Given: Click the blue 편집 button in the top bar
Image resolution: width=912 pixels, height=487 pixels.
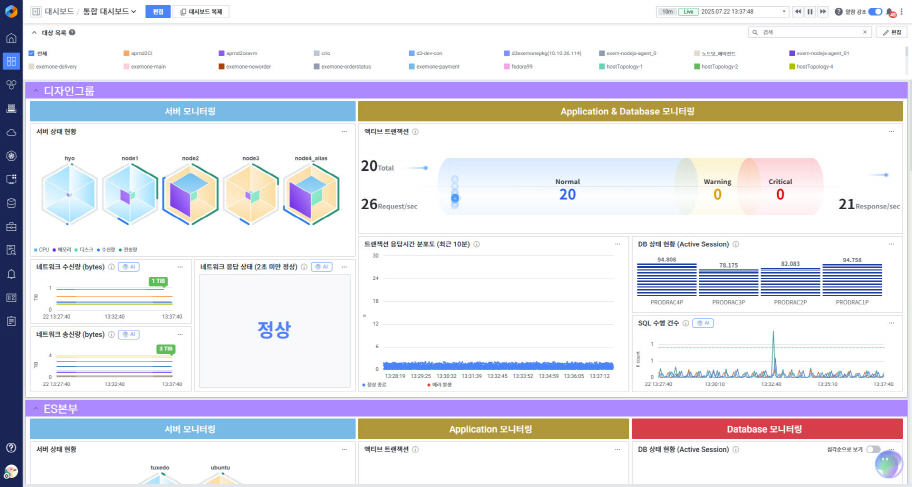Looking at the screenshot, I should point(158,12).
